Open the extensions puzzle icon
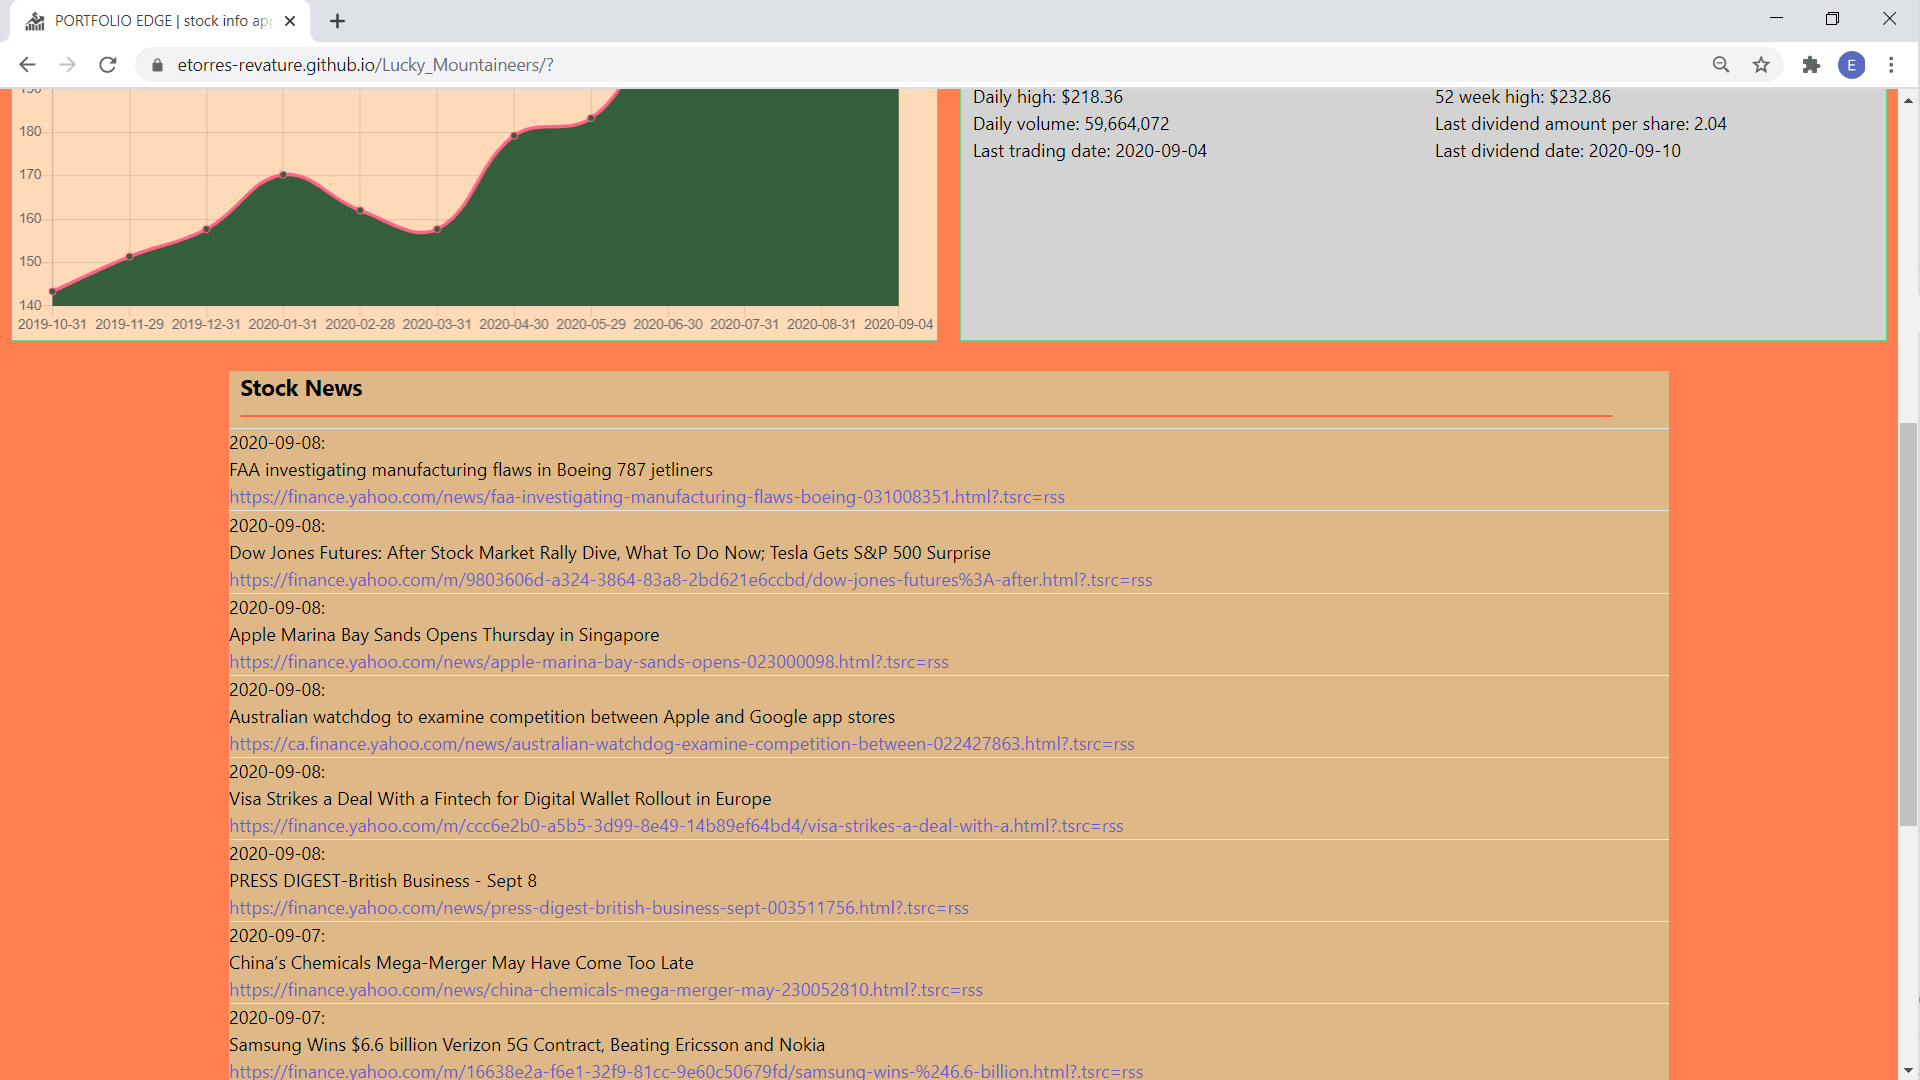 point(1811,65)
